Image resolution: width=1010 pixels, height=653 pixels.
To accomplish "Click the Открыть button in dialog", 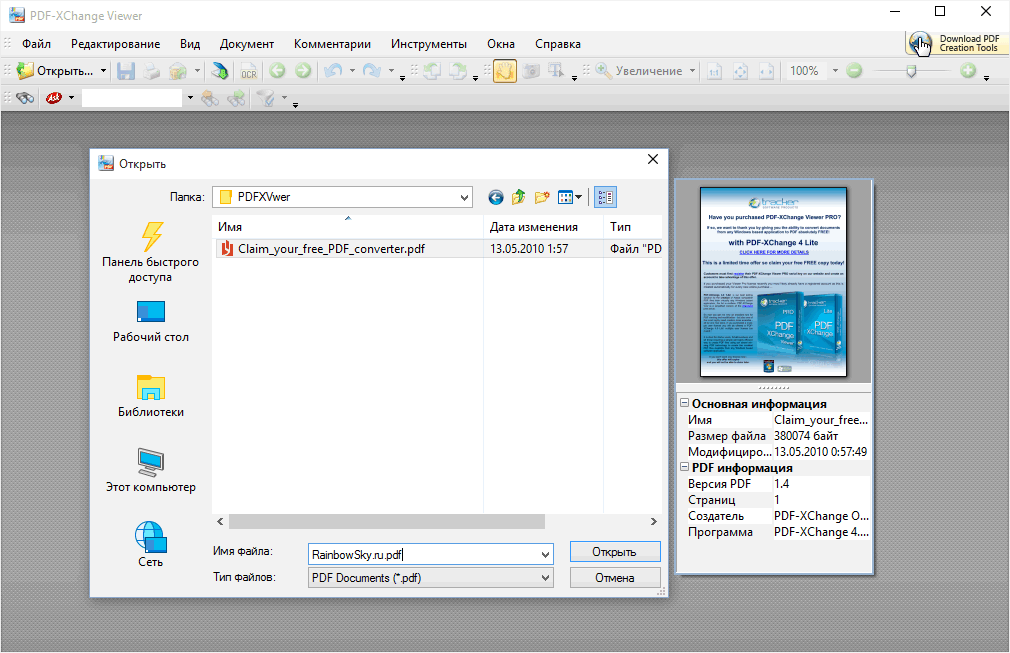I will point(615,552).
